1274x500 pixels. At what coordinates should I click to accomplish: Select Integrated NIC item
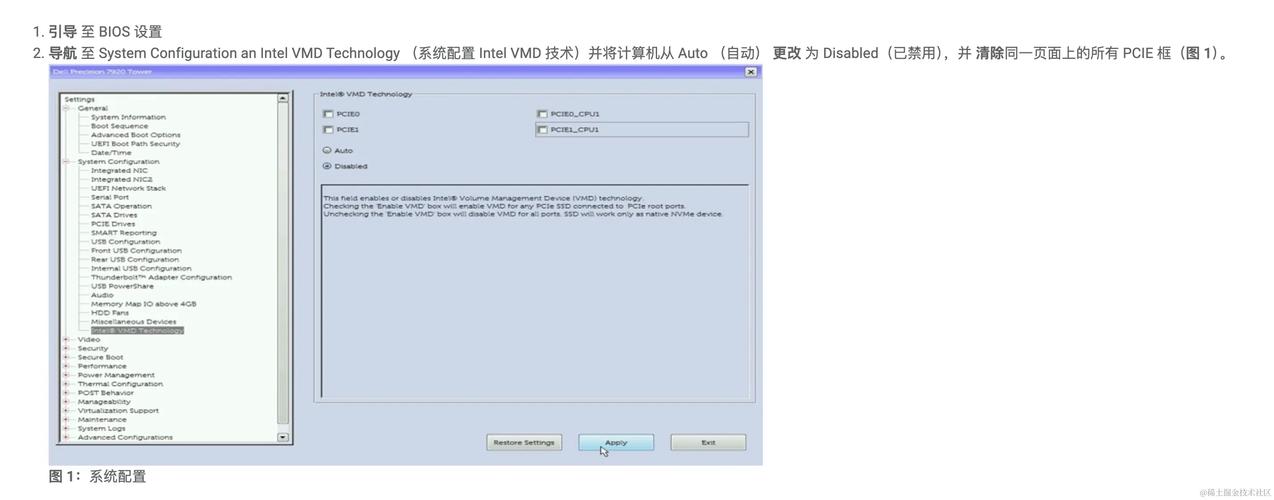(119, 171)
